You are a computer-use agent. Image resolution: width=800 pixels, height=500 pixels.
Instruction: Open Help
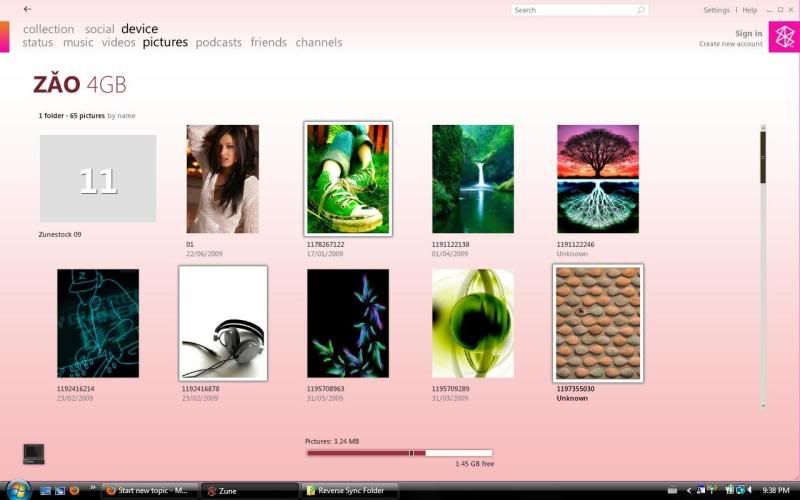[x=749, y=10]
